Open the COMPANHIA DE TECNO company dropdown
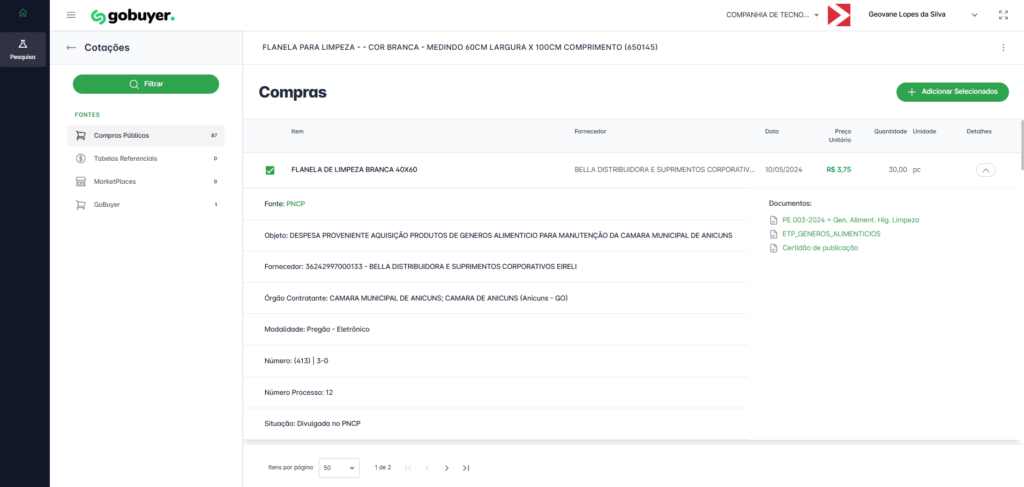 [772, 15]
